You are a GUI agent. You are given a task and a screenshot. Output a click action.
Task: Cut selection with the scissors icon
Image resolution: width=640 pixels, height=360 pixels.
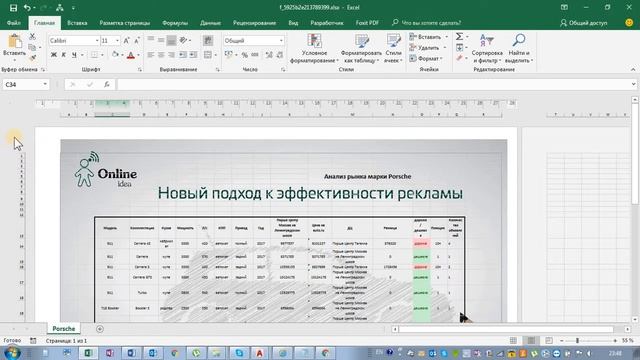32,37
